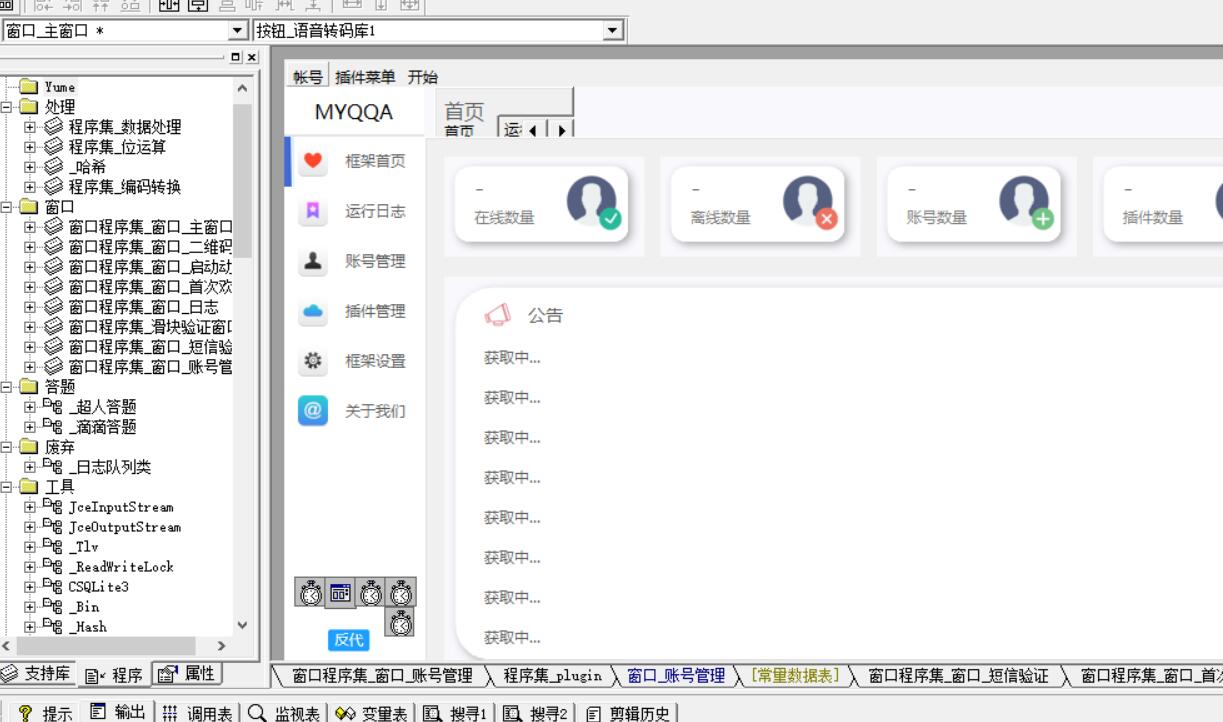
Task: Select 窗口程序集_滑块验证窗口 tree item
Action: tap(150, 327)
